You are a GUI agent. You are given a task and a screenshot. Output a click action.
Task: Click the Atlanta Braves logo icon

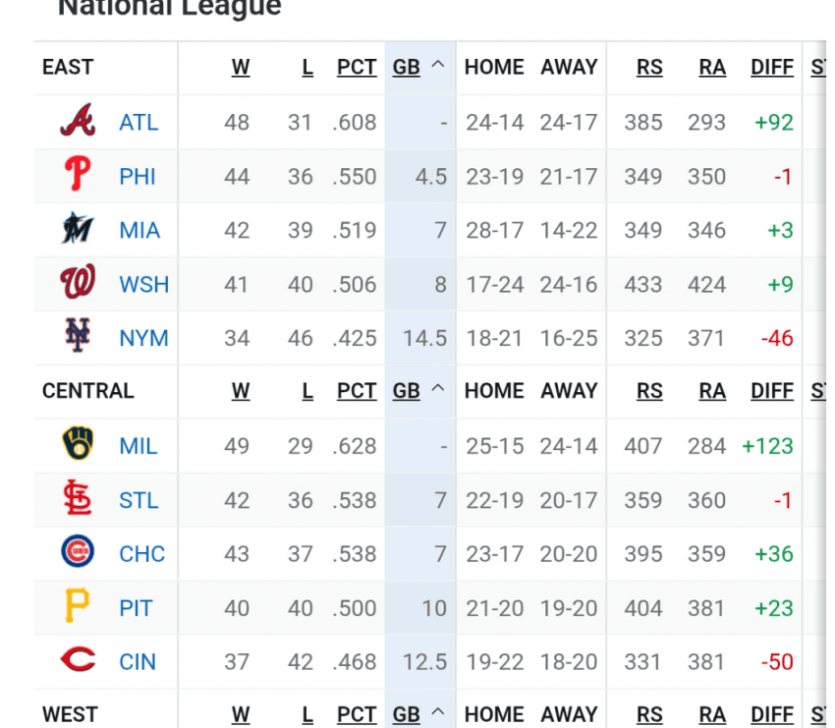78,120
